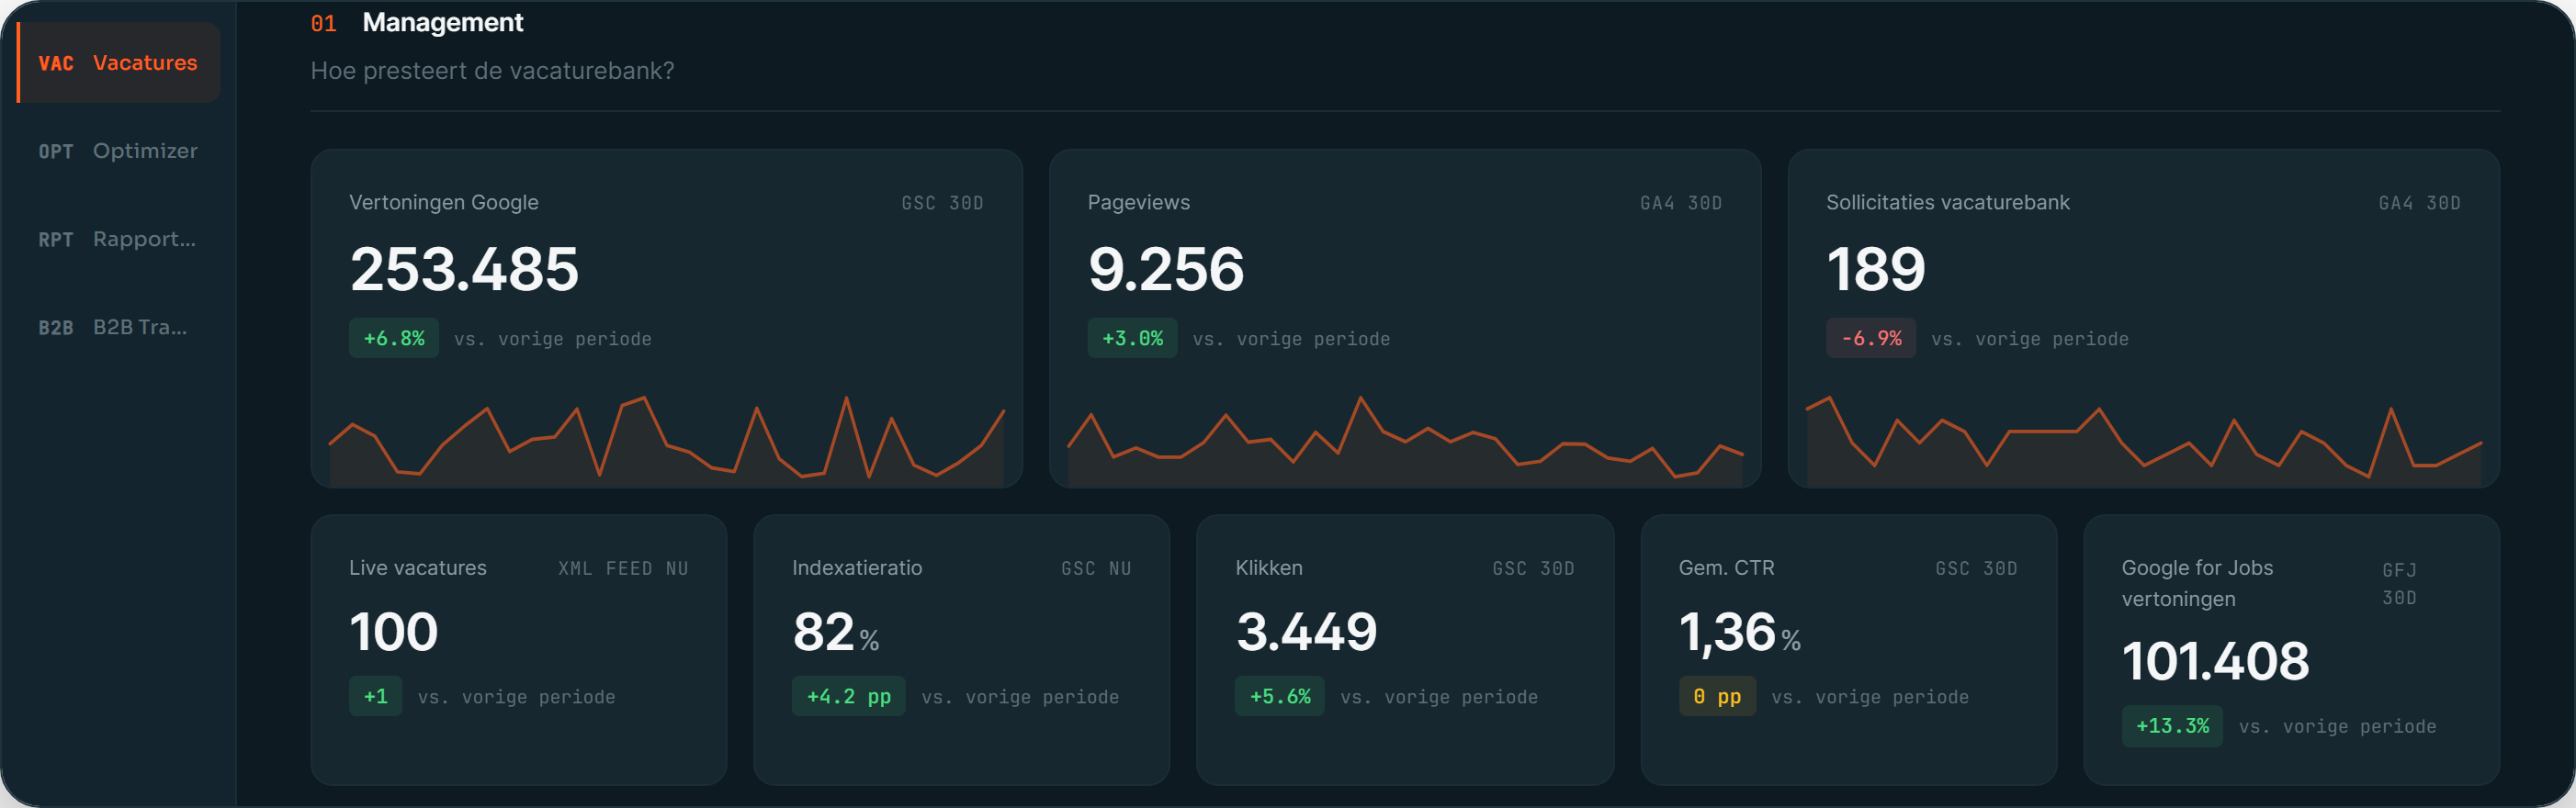Open the Vacatures sidebar section
Screen dimensions: 2576x808
tap(119, 63)
